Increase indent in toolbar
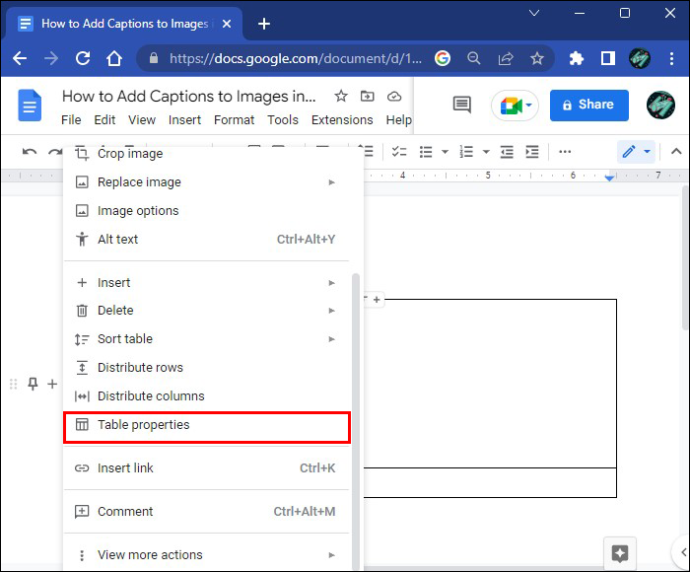The image size is (690, 572). click(532, 152)
